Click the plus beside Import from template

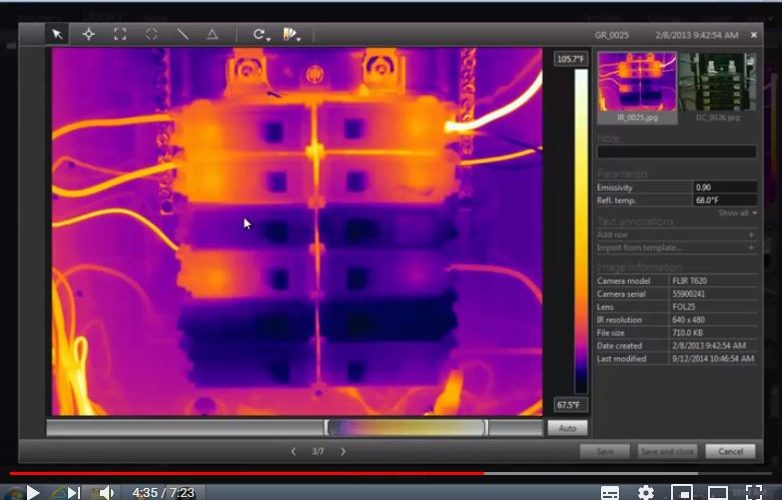click(752, 248)
